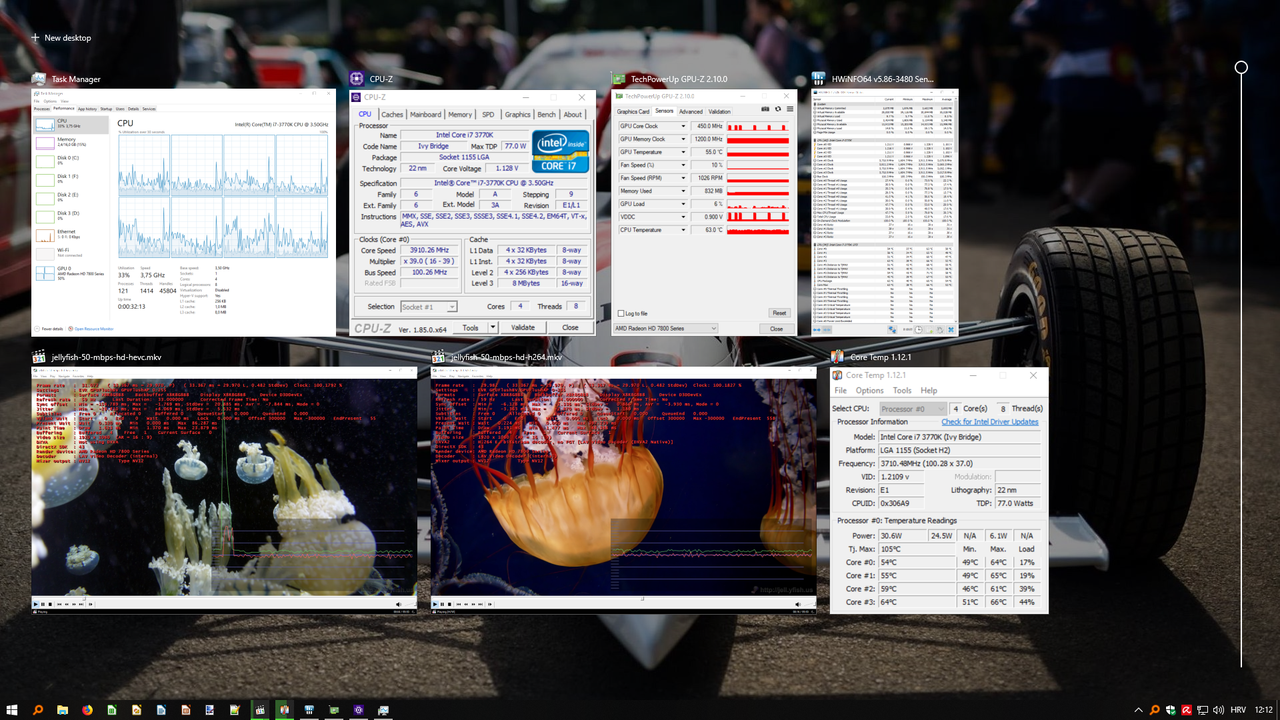
Task: Click the camera screenshot icon in GPU-Z titlebar
Action: click(764, 107)
